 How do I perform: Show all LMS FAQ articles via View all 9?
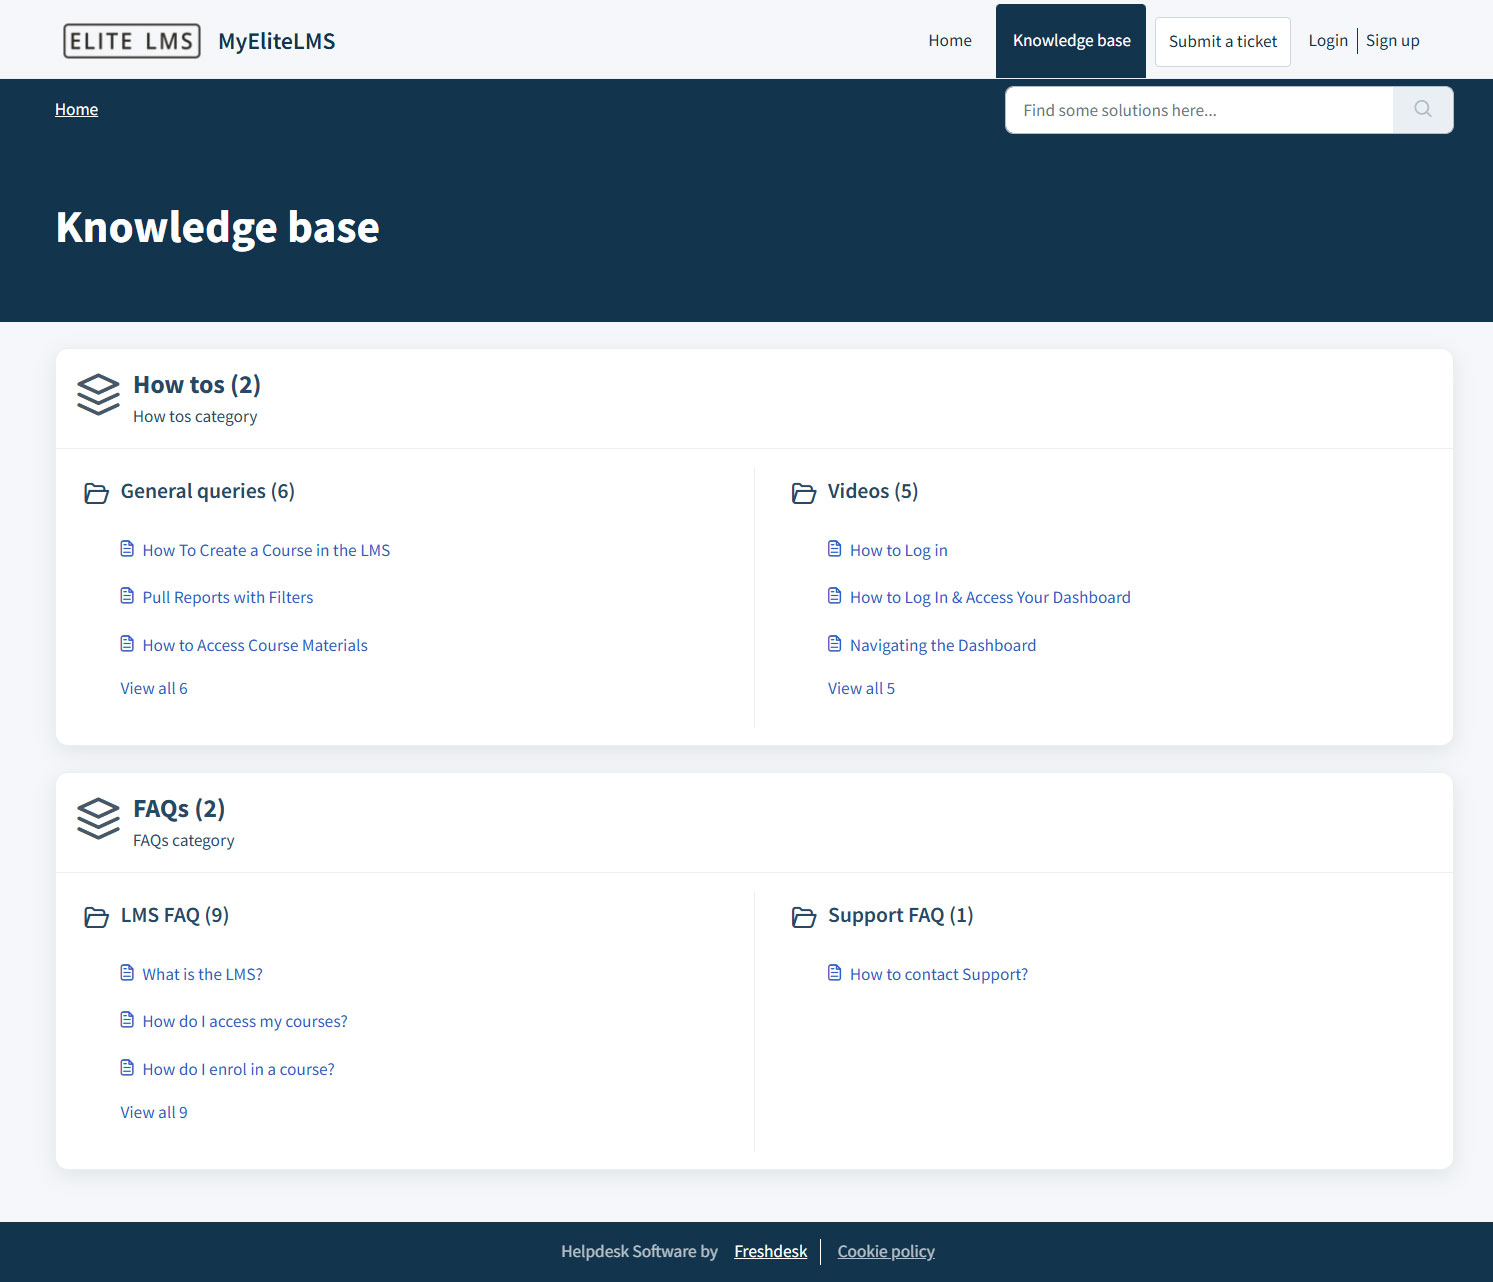(x=154, y=1112)
